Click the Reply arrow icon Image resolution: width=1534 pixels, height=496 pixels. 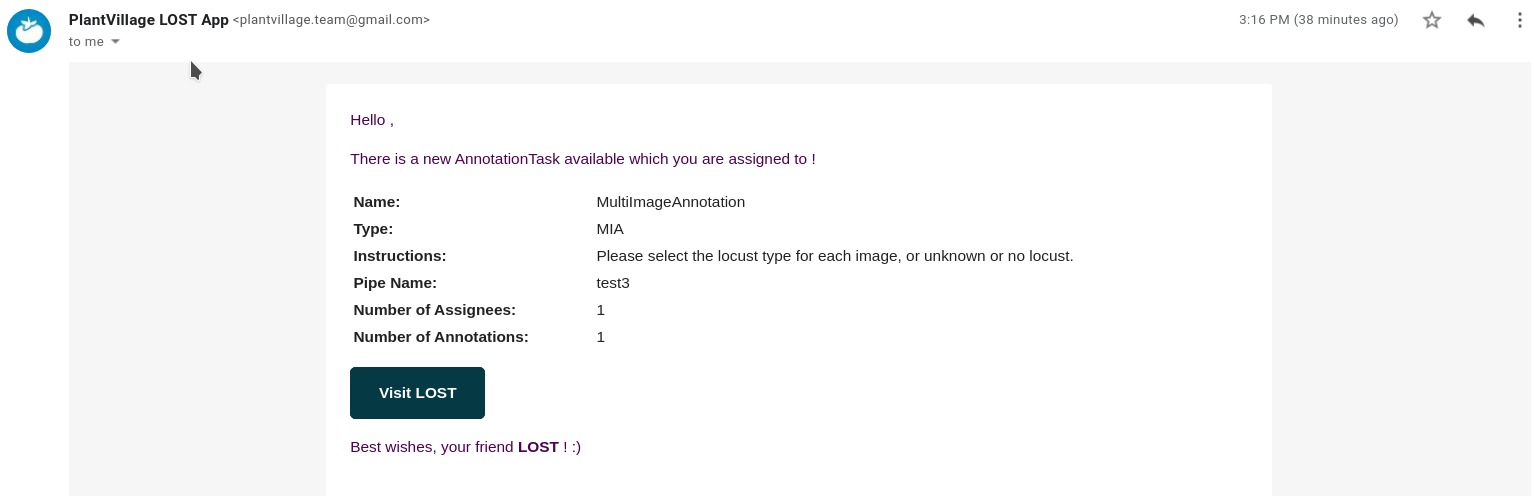1476,20
